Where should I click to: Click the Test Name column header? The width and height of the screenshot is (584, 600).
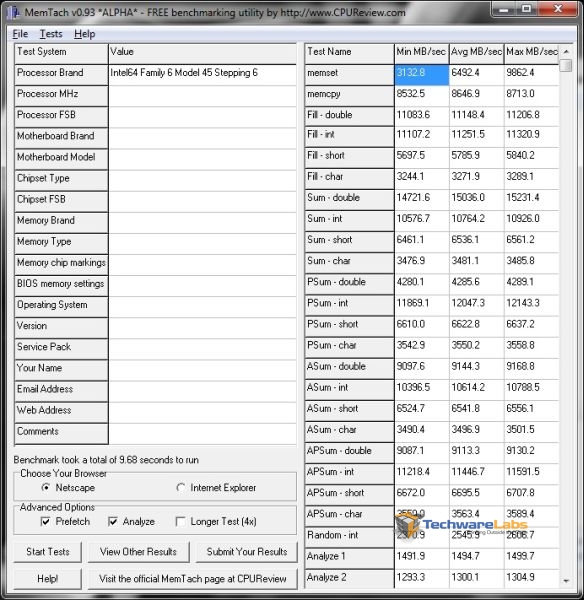tap(349, 54)
